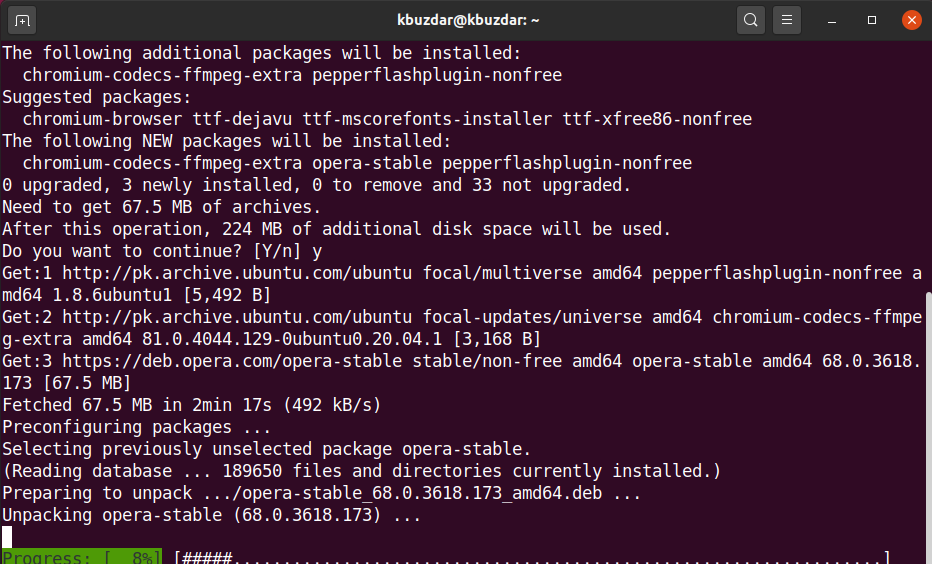The height and width of the screenshot is (564, 932).
Task: Click the opera-stable_68.0.3618.173_amd64.deb filename
Action: [422, 493]
